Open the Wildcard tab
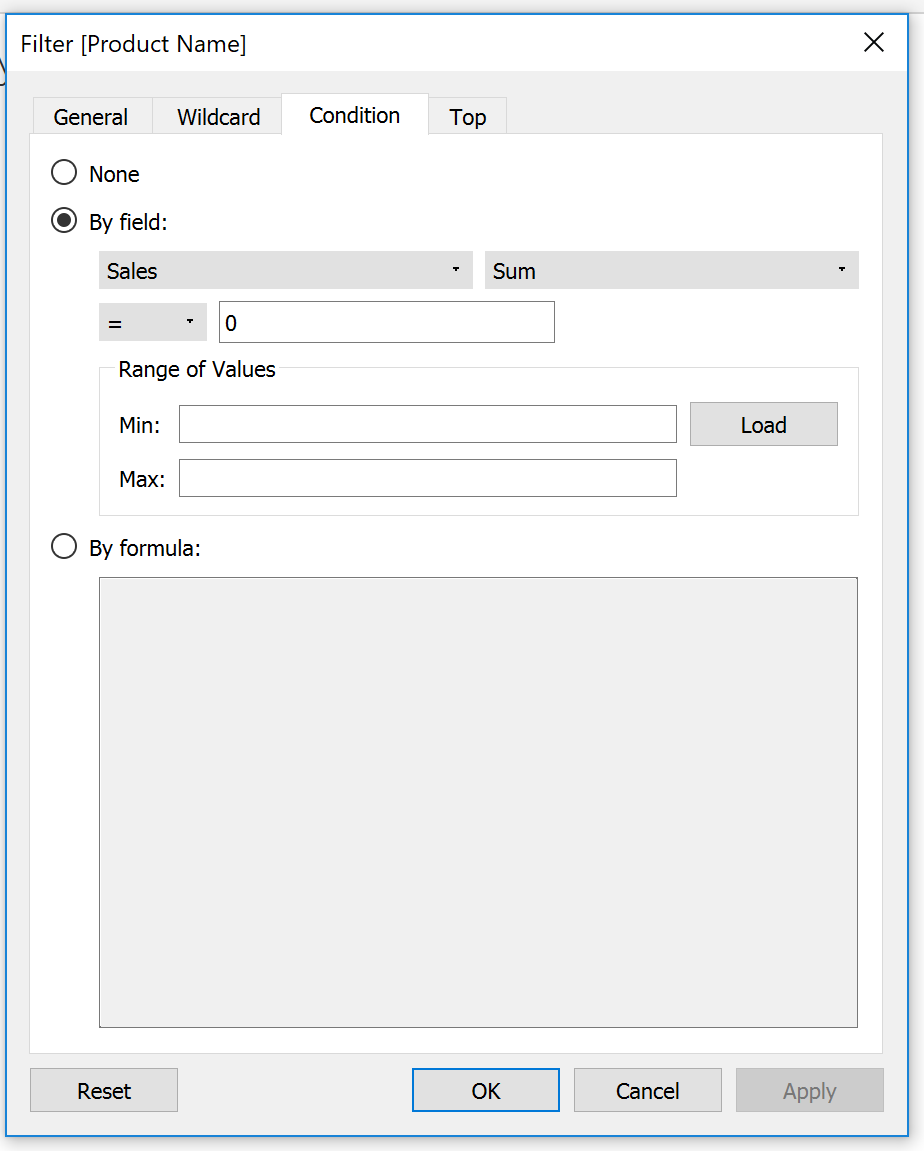924x1151 pixels. click(x=218, y=117)
